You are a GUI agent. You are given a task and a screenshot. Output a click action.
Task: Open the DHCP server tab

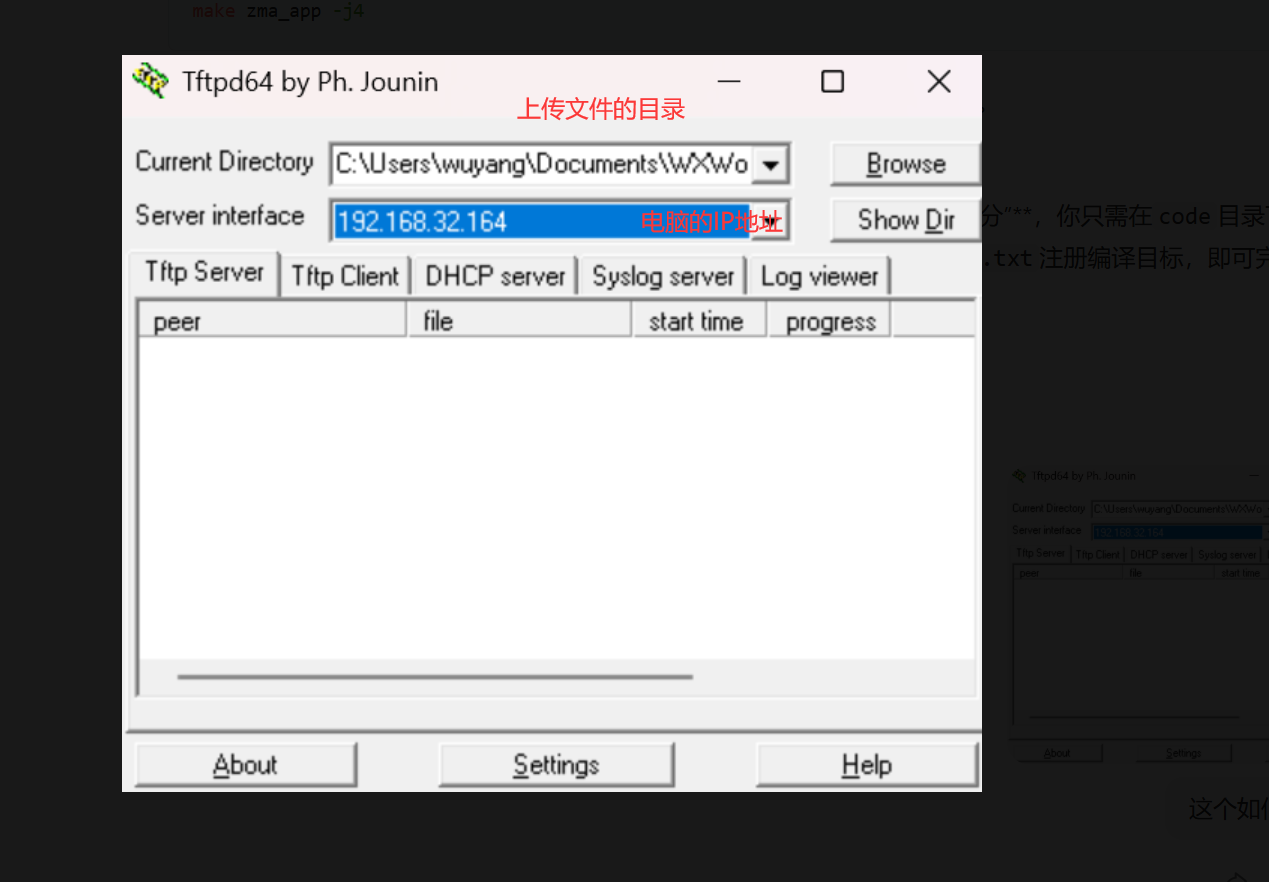click(495, 276)
